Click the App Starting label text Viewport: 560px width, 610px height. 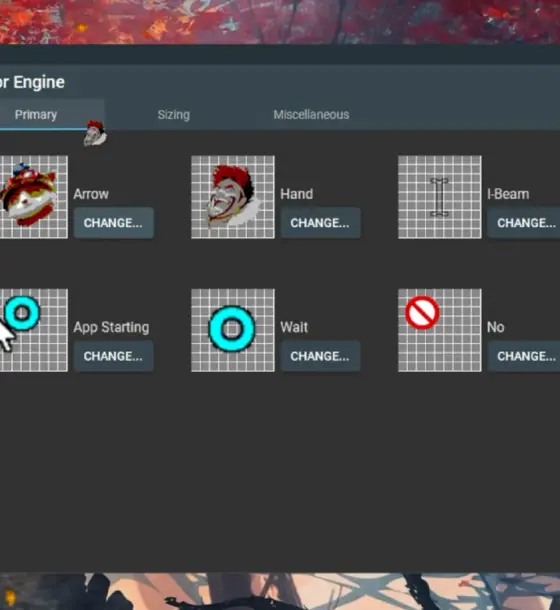[x=111, y=328]
